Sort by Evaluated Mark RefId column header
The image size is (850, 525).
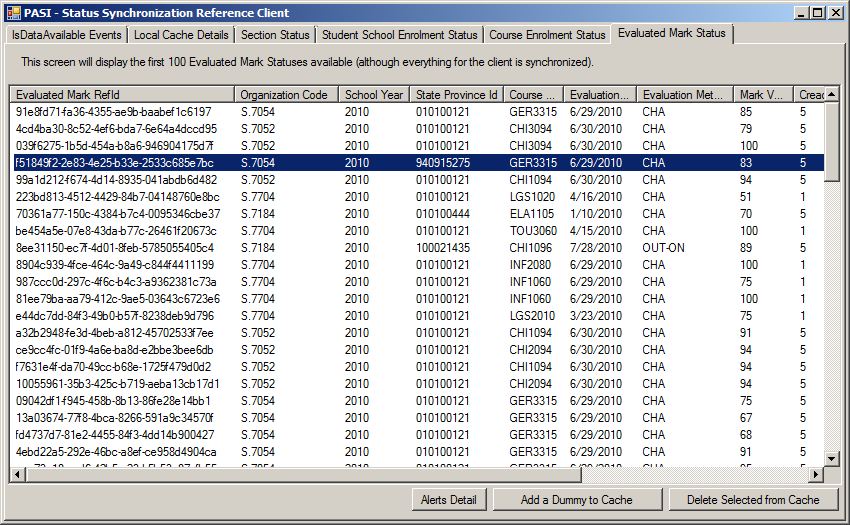click(122, 95)
